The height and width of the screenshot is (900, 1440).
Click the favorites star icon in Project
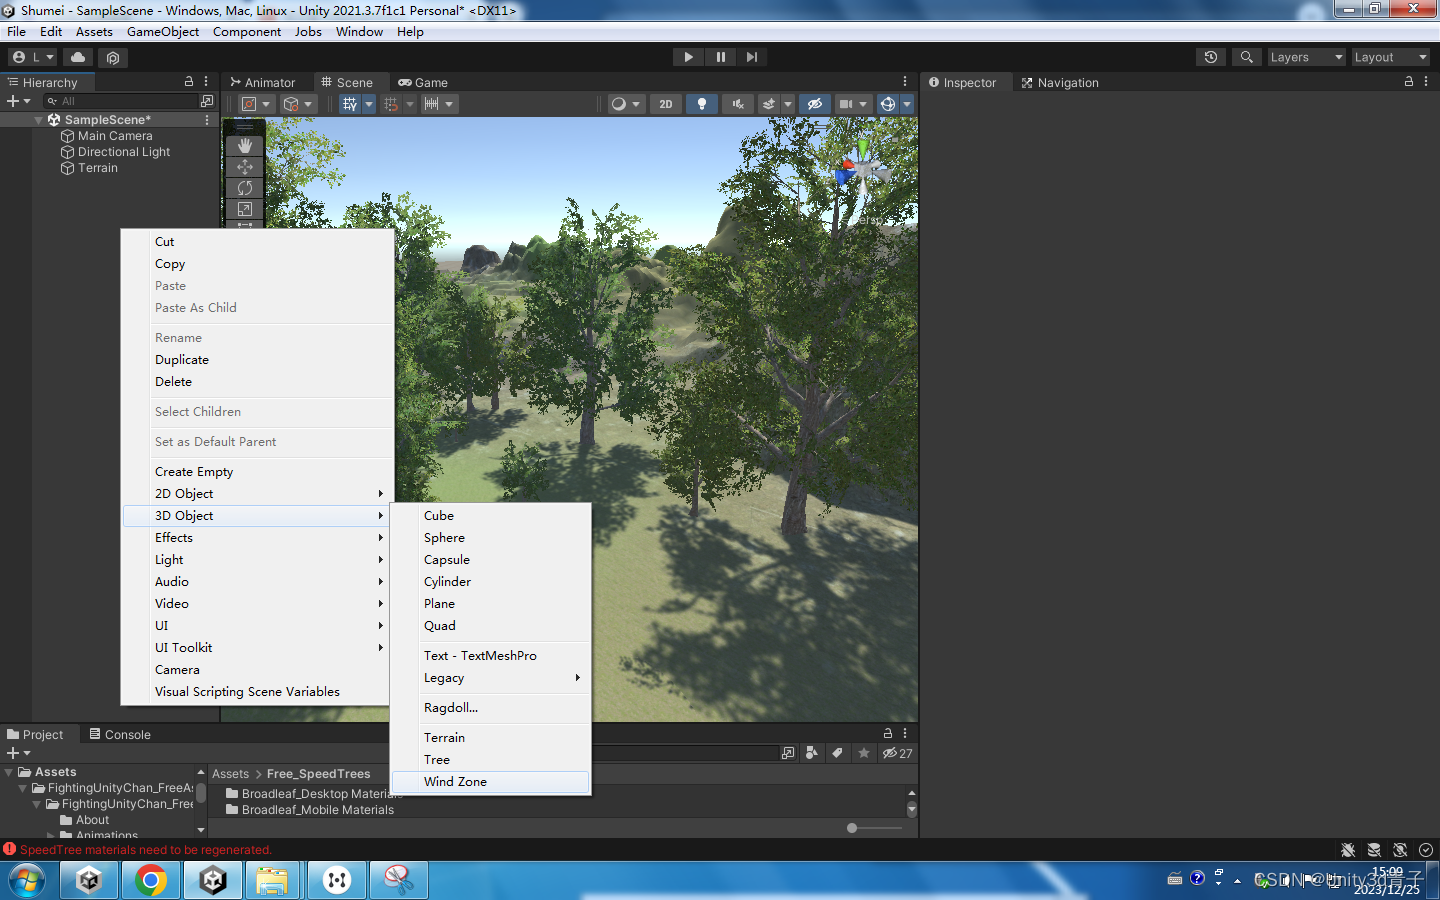[864, 753]
